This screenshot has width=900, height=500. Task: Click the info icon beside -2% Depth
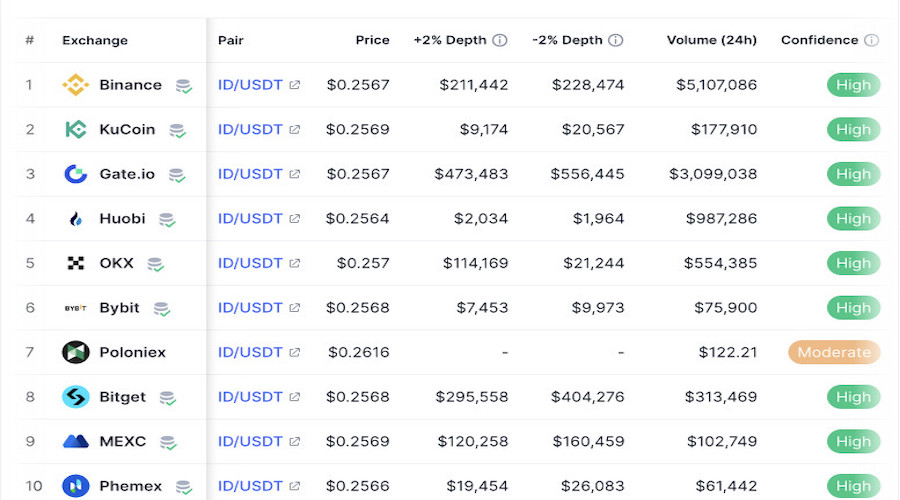[x=616, y=40]
